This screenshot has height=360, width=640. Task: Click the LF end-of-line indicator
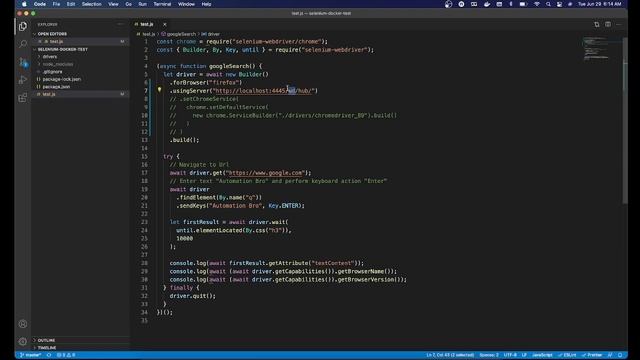[524, 355]
